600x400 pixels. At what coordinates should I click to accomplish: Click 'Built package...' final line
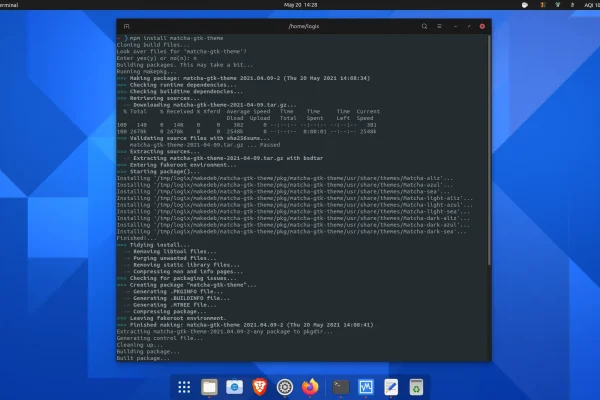[x=143, y=358]
